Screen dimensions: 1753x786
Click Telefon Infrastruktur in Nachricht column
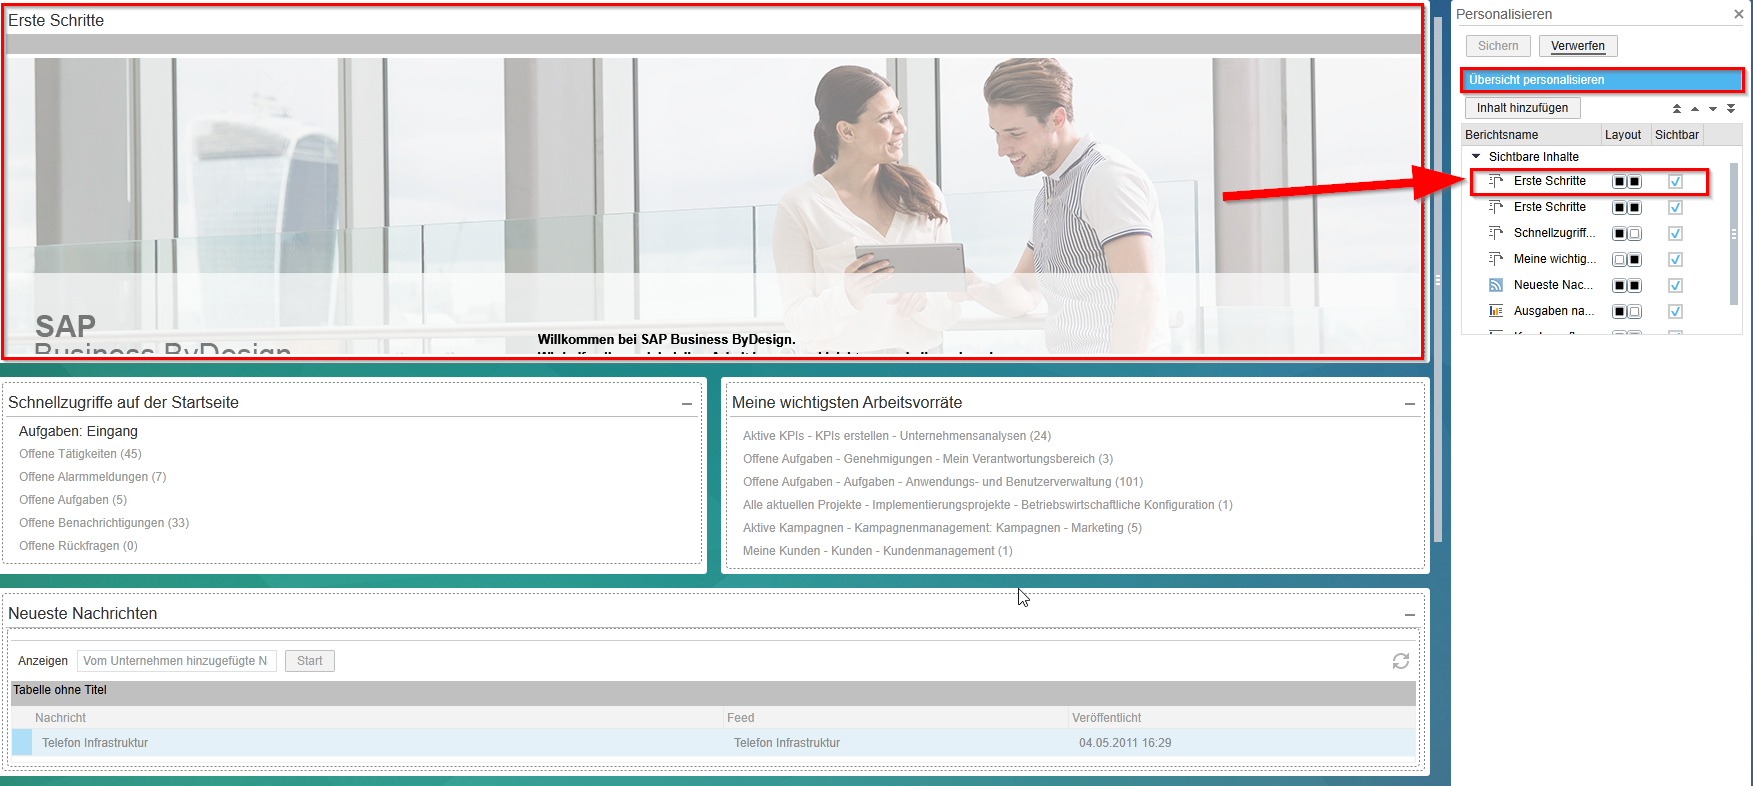(95, 743)
